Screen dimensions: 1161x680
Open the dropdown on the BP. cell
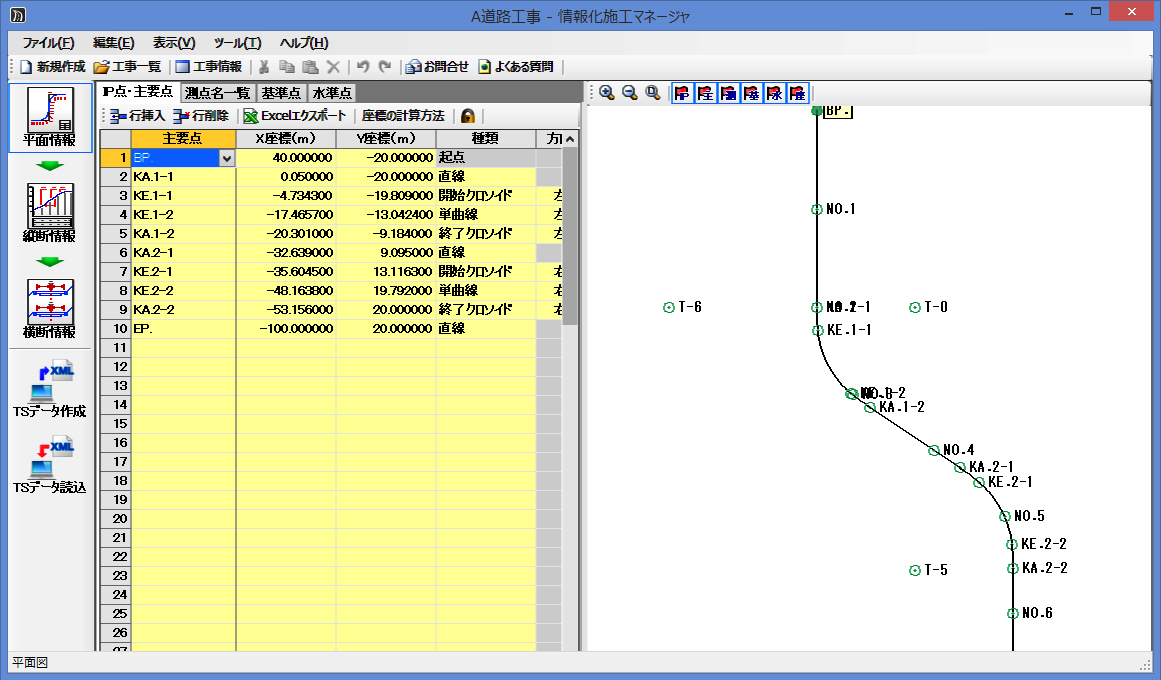click(x=227, y=158)
